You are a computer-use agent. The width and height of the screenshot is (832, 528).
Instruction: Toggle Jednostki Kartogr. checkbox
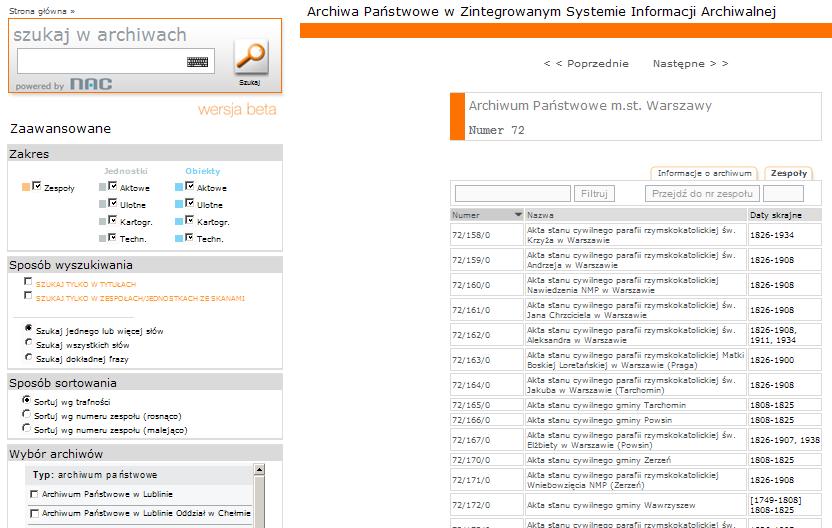[x=112, y=220]
